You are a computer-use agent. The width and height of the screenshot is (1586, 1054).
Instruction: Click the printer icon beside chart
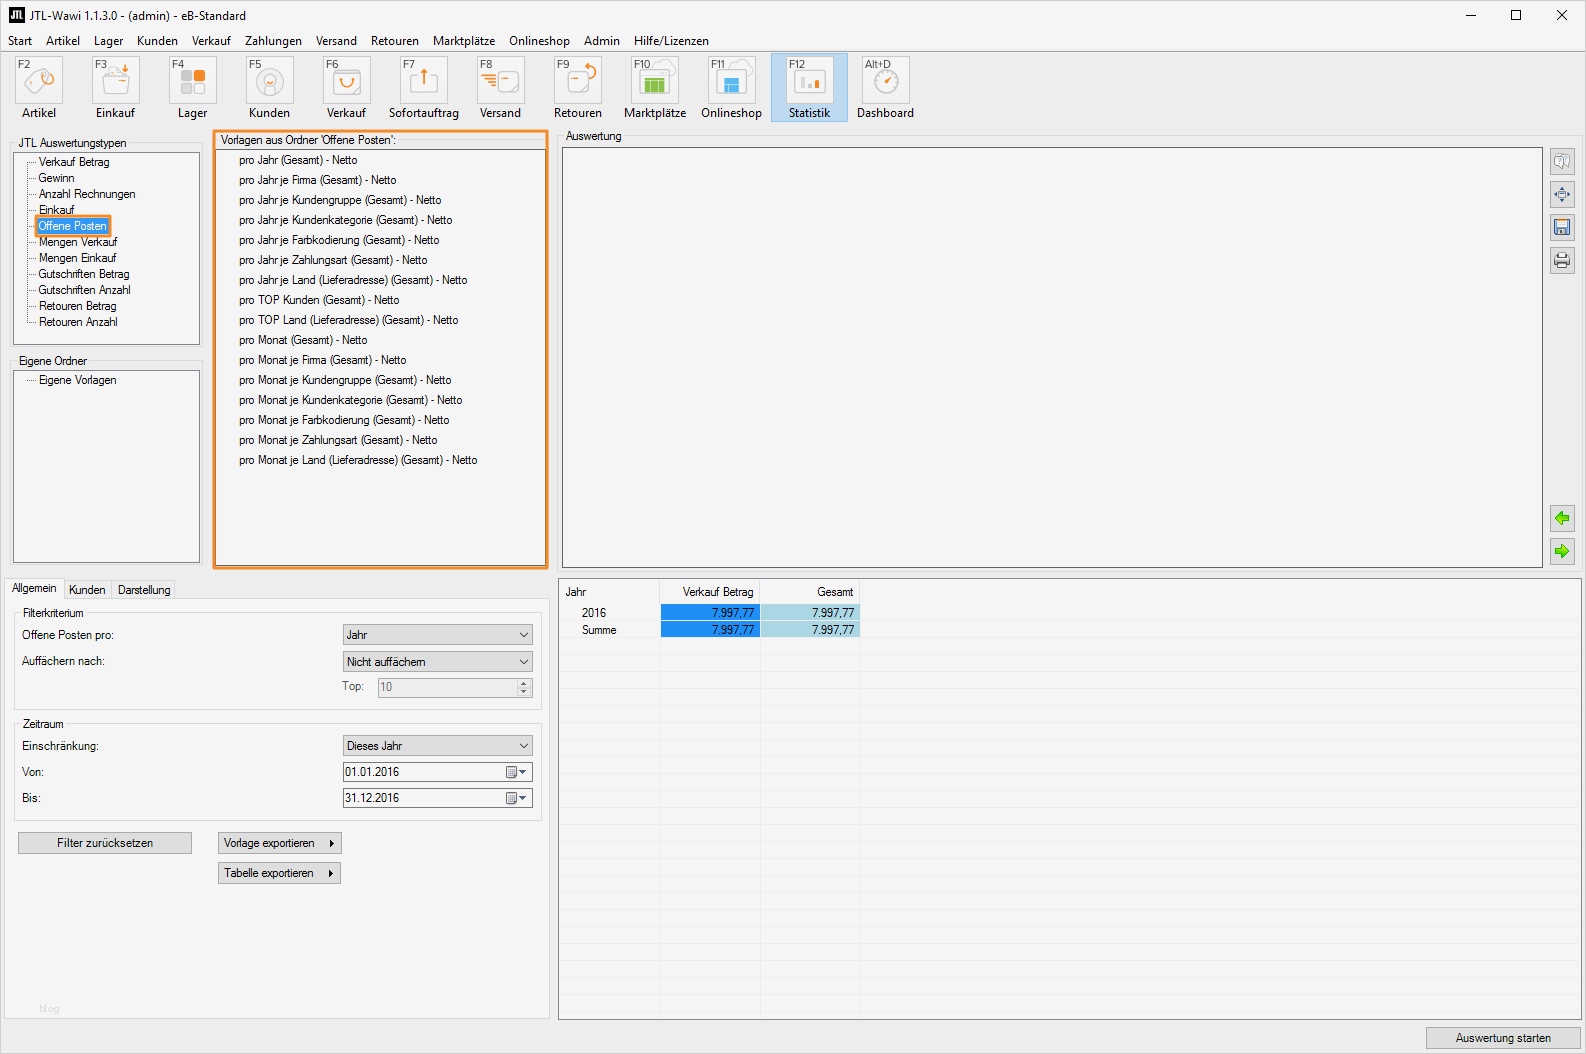[x=1562, y=261]
